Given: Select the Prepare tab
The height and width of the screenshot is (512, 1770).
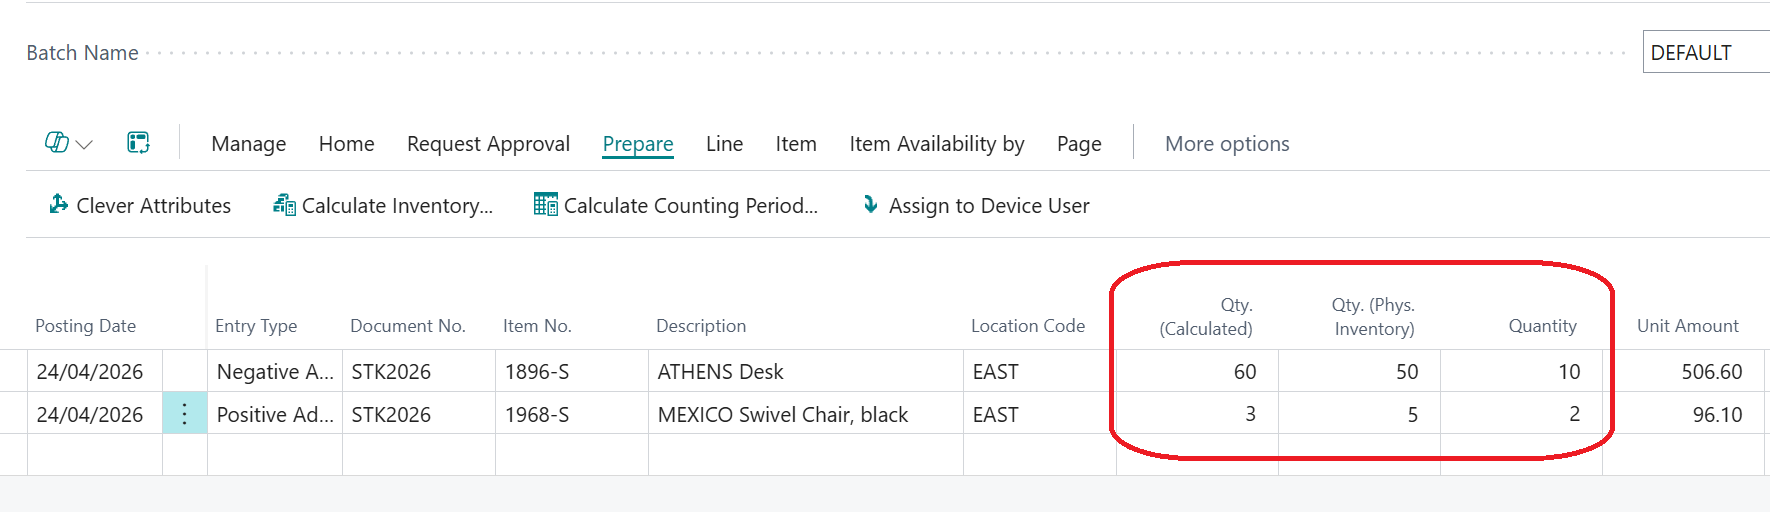Looking at the screenshot, I should (638, 144).
